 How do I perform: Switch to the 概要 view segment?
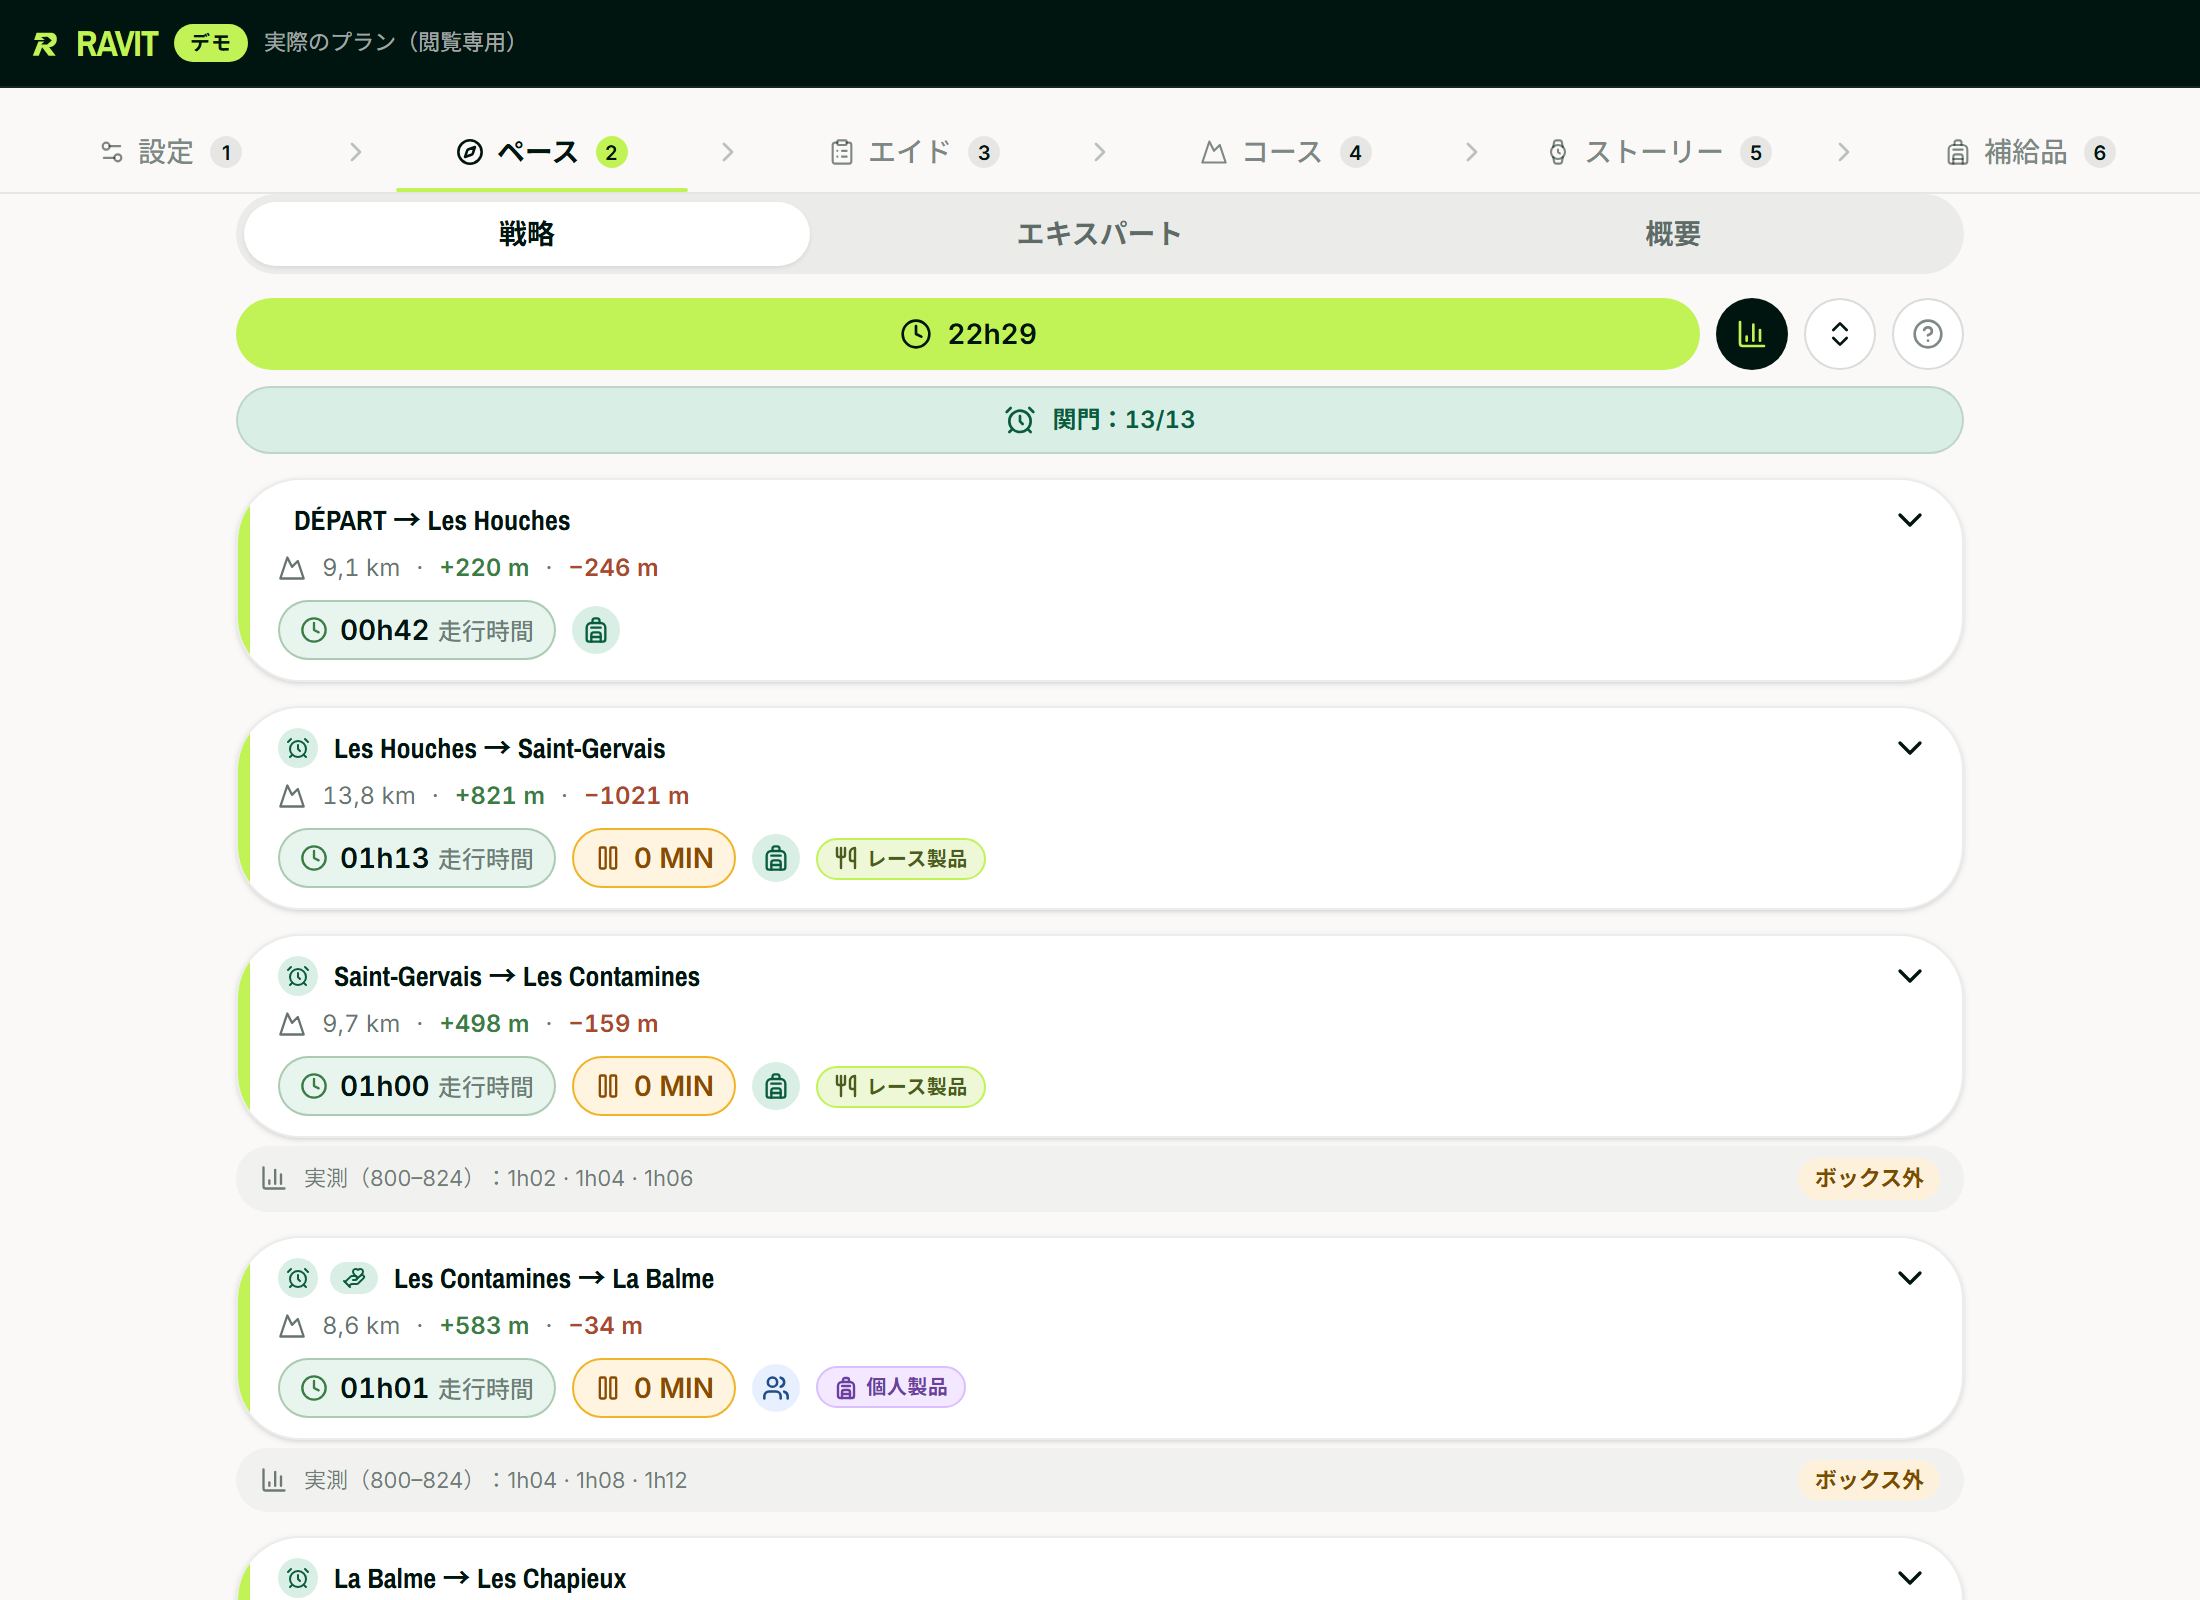(1673, 234)
